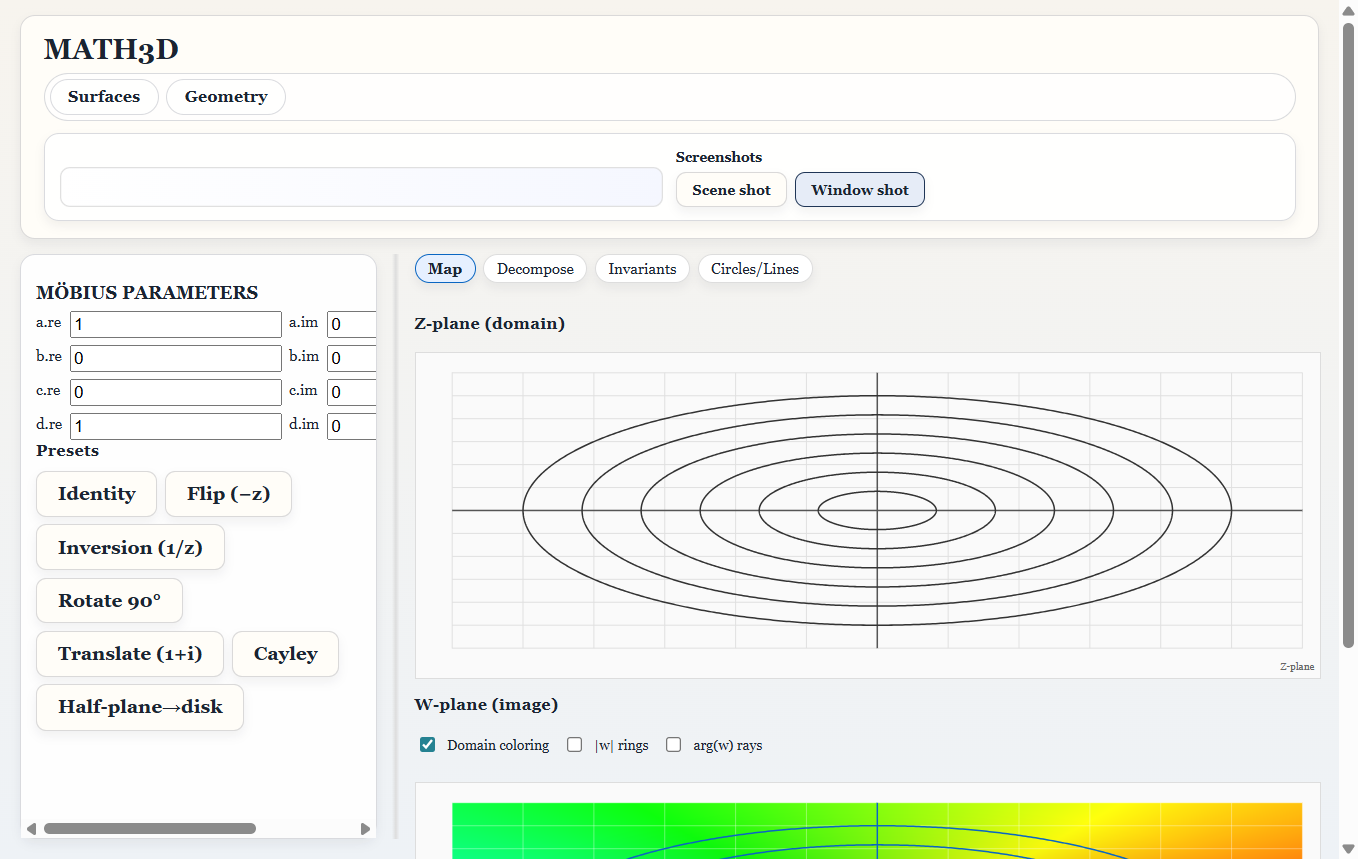
Task: Click the W-plane (image) heading
Action: pos(486,705)
